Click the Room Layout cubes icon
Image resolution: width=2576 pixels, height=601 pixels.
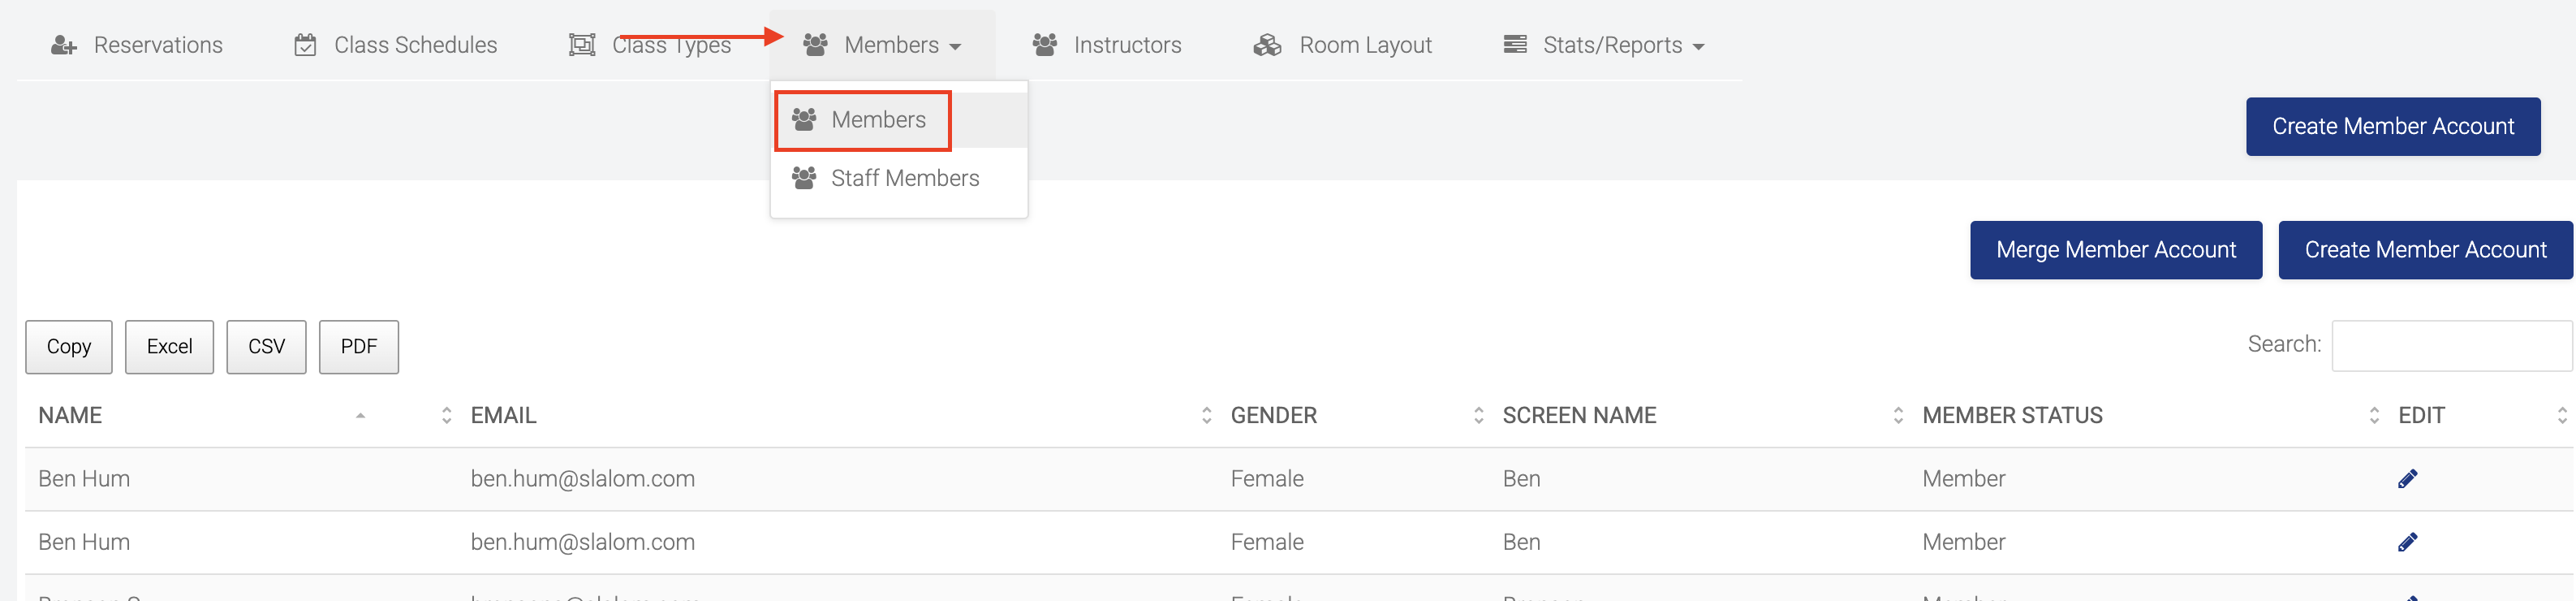[x=1267, y=45]
